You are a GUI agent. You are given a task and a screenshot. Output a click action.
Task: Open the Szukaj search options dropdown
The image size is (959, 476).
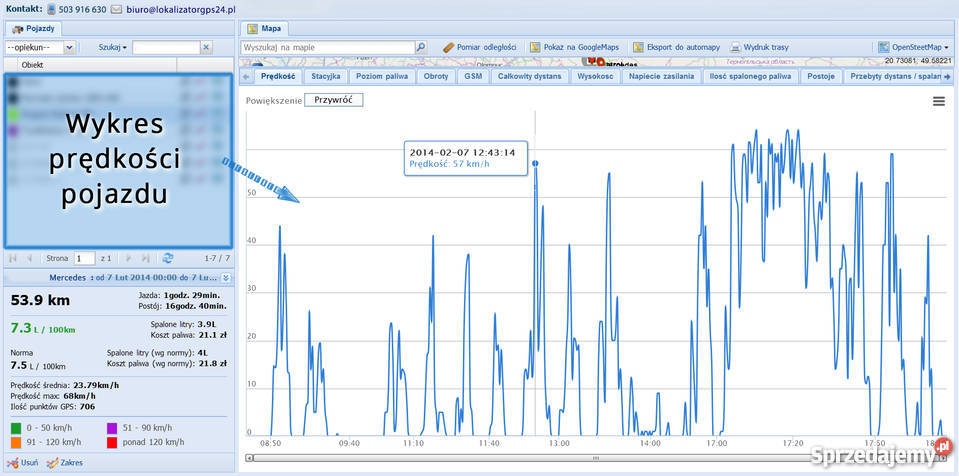[124, 48]
